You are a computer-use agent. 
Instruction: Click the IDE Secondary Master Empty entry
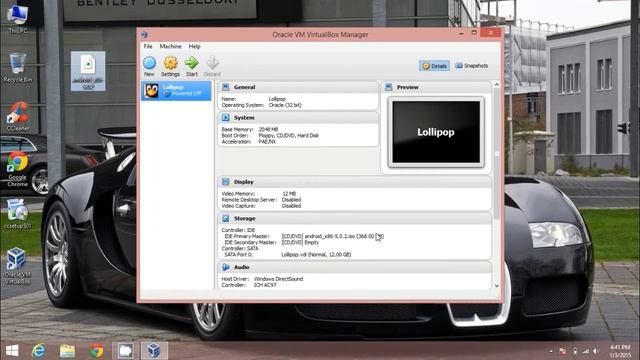tap(300, 242)
